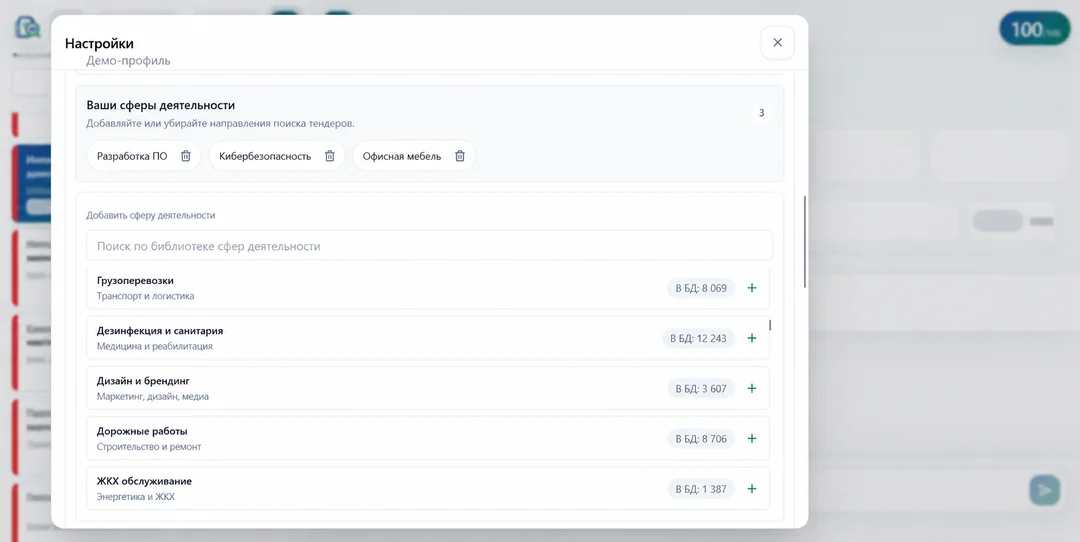Click the 'Ваши сферы деятельности' heading

(160, 105)
